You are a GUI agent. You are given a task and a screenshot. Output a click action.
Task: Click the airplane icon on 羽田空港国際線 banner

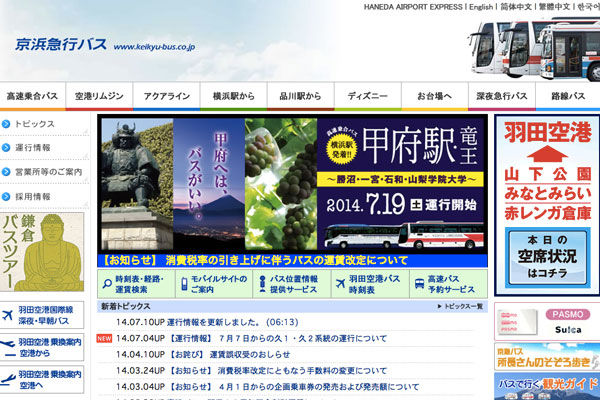pyautogui.click(x=8, y=315)
